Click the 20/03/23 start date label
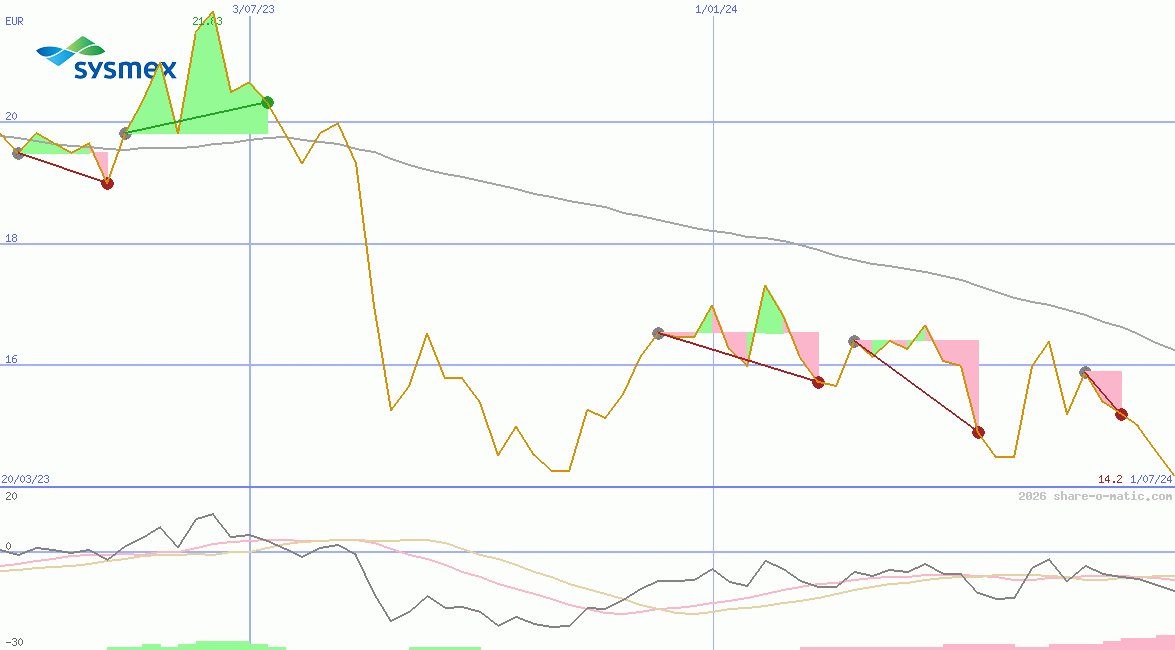The width and height of the screenshot is (1175, 650). pyautogui.click(x=25, y=479)
